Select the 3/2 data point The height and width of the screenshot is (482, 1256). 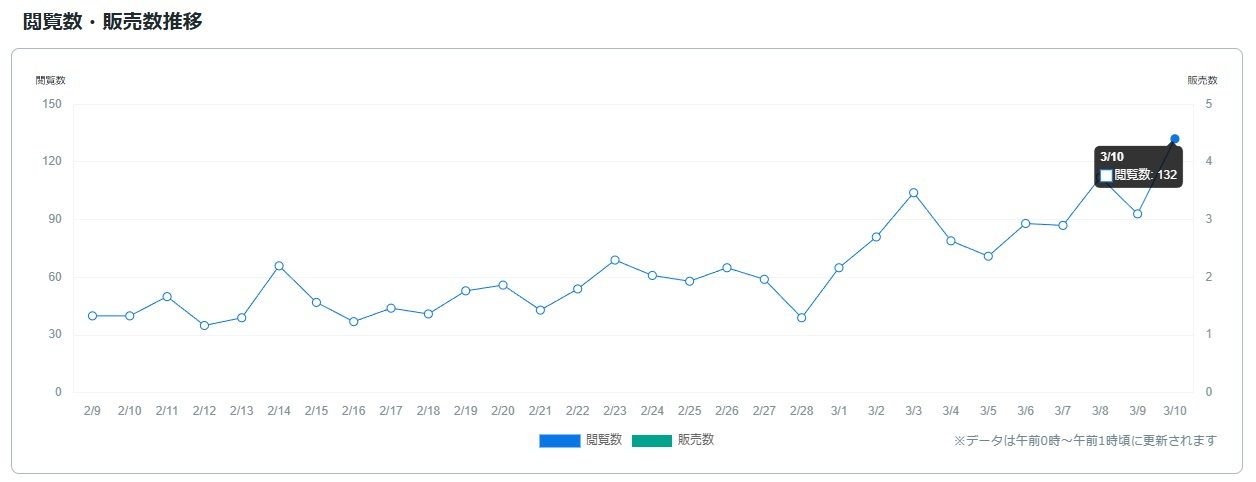click(876, 237)
